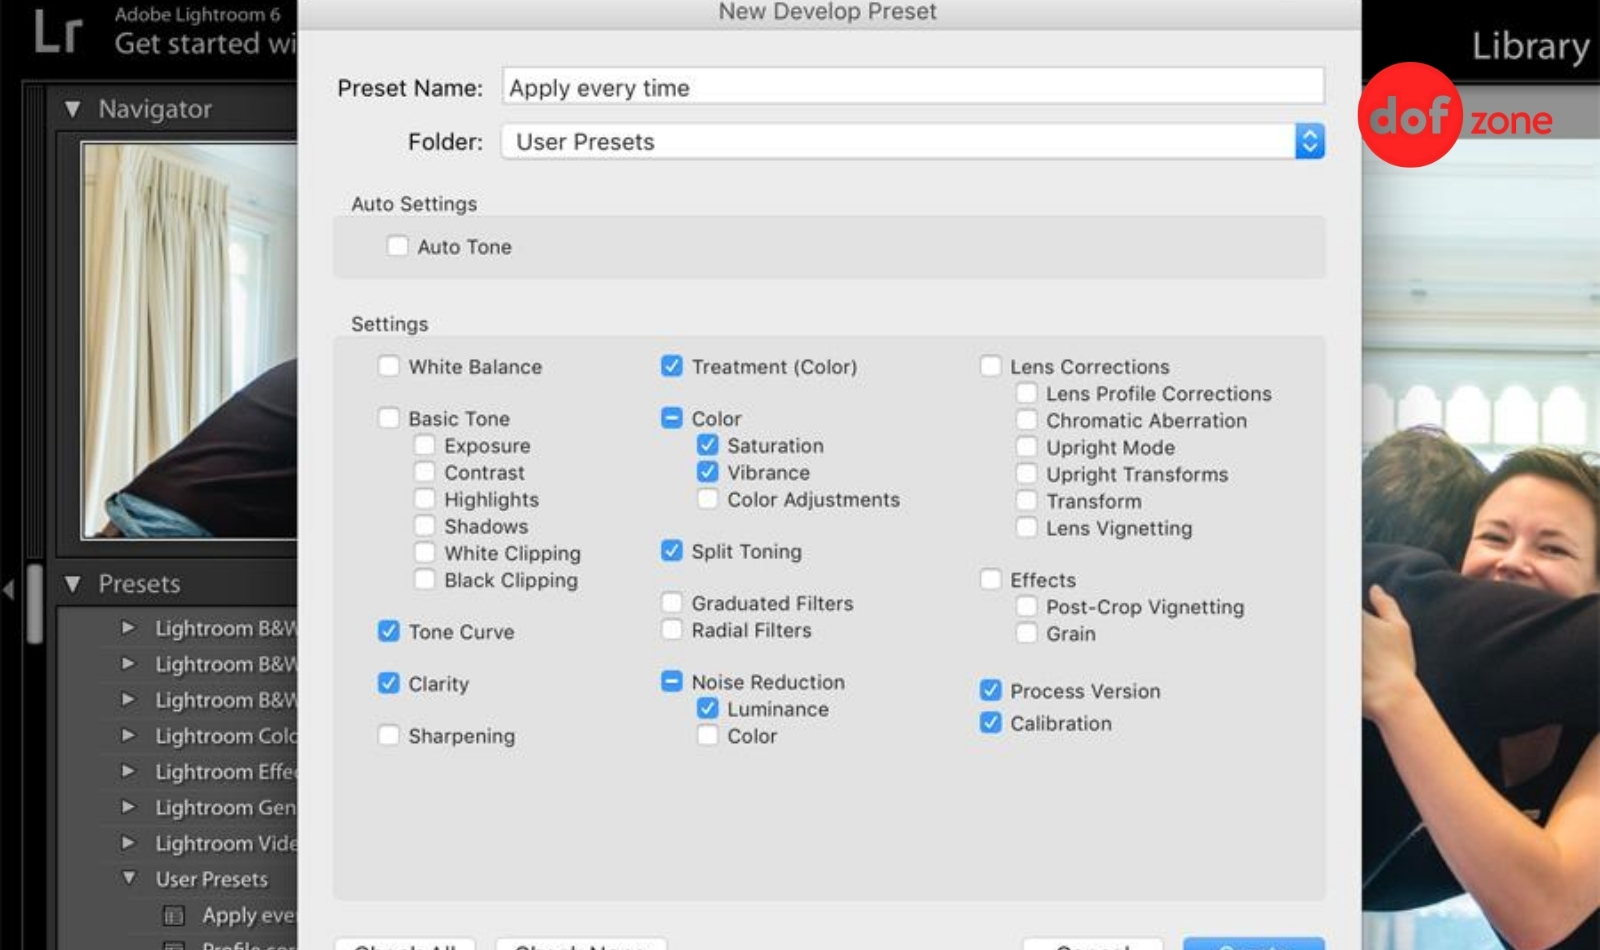Toggle the Noise Reduction group checkbox
Image resolution: width=1600 pixels, height=950 pixels.
pyautogui.click(x=672, y=682)
